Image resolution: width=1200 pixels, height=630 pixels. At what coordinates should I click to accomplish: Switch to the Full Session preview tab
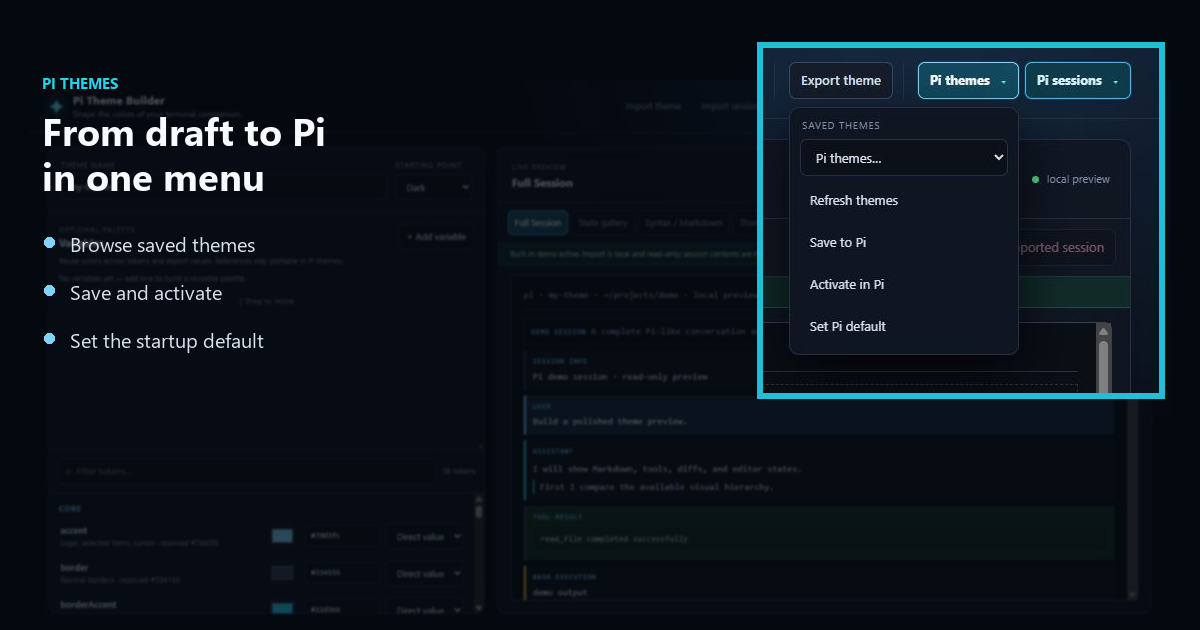537,223
